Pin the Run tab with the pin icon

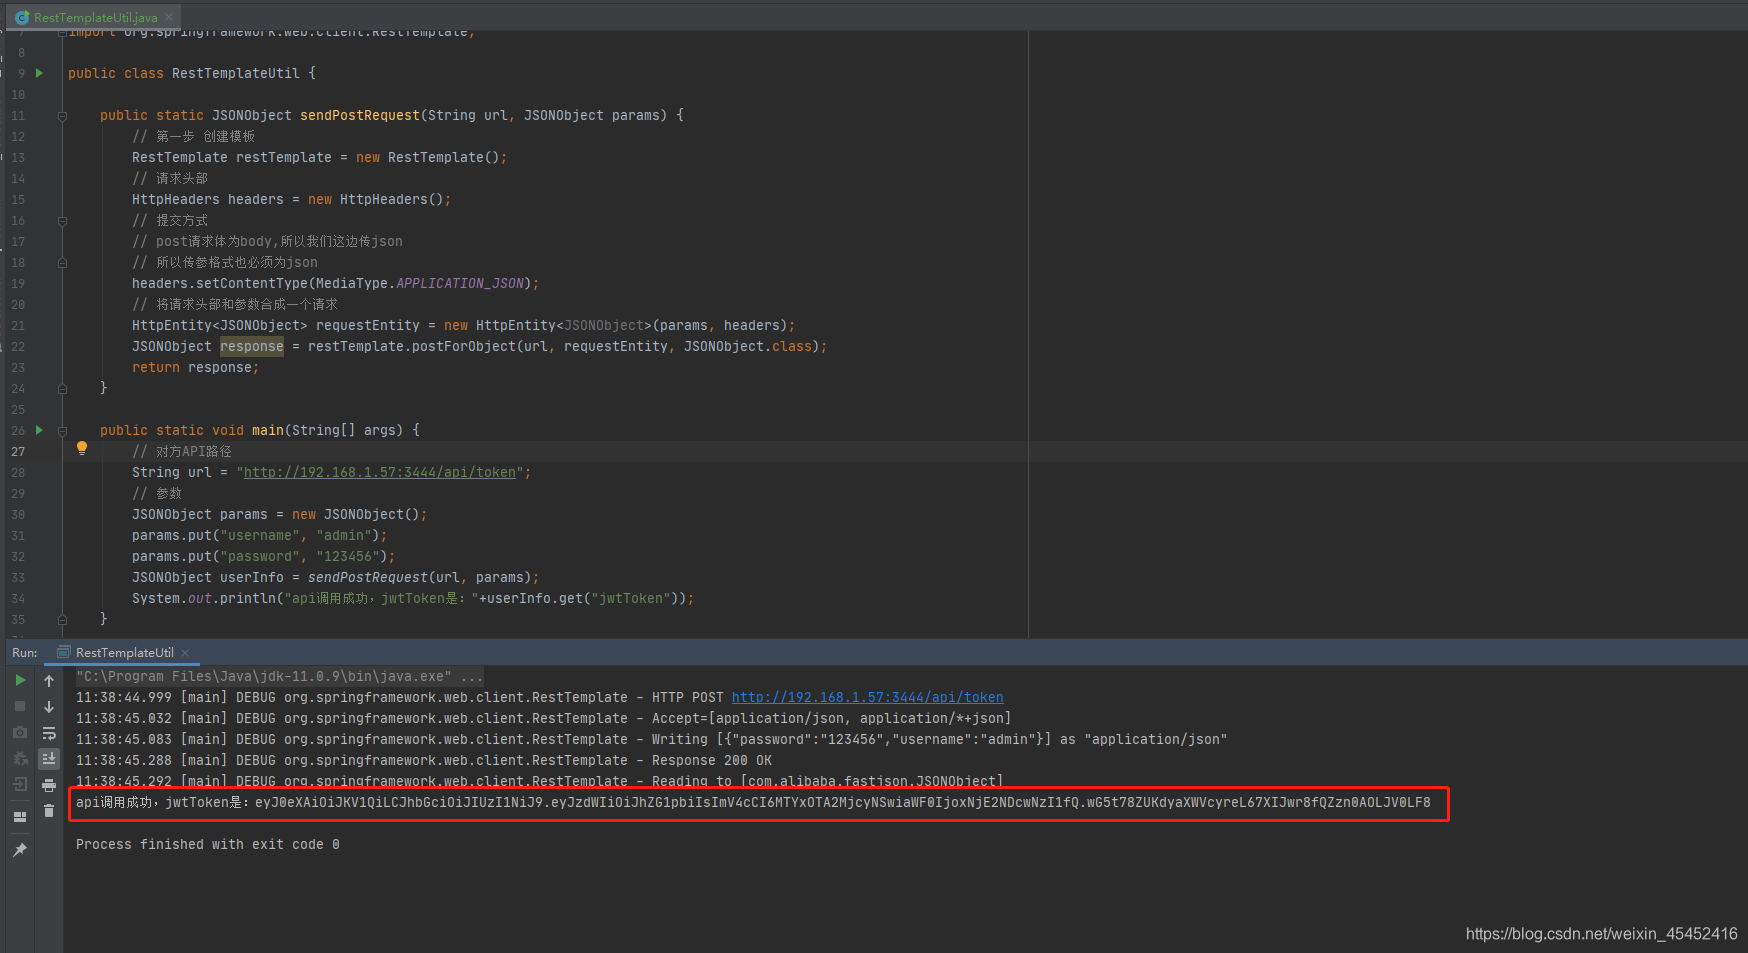coord(20,850)
